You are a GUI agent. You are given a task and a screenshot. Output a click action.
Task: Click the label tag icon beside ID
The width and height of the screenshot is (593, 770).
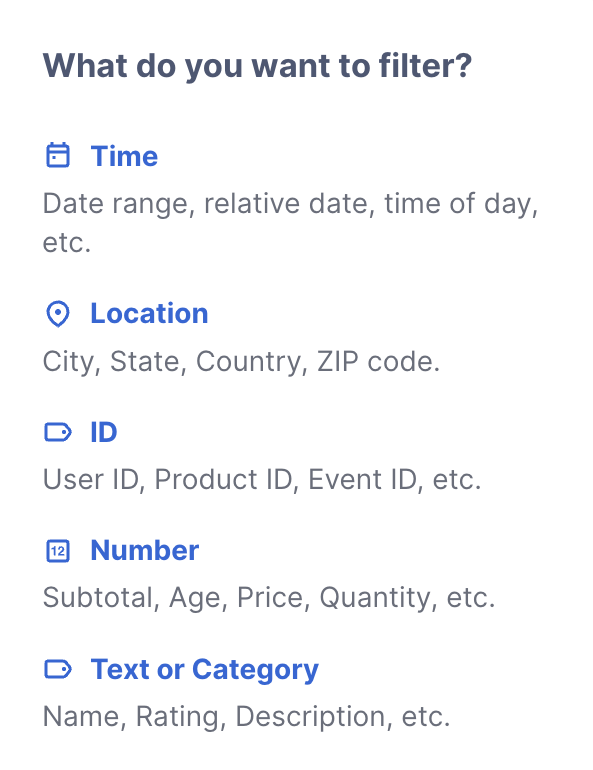[58, 432]
